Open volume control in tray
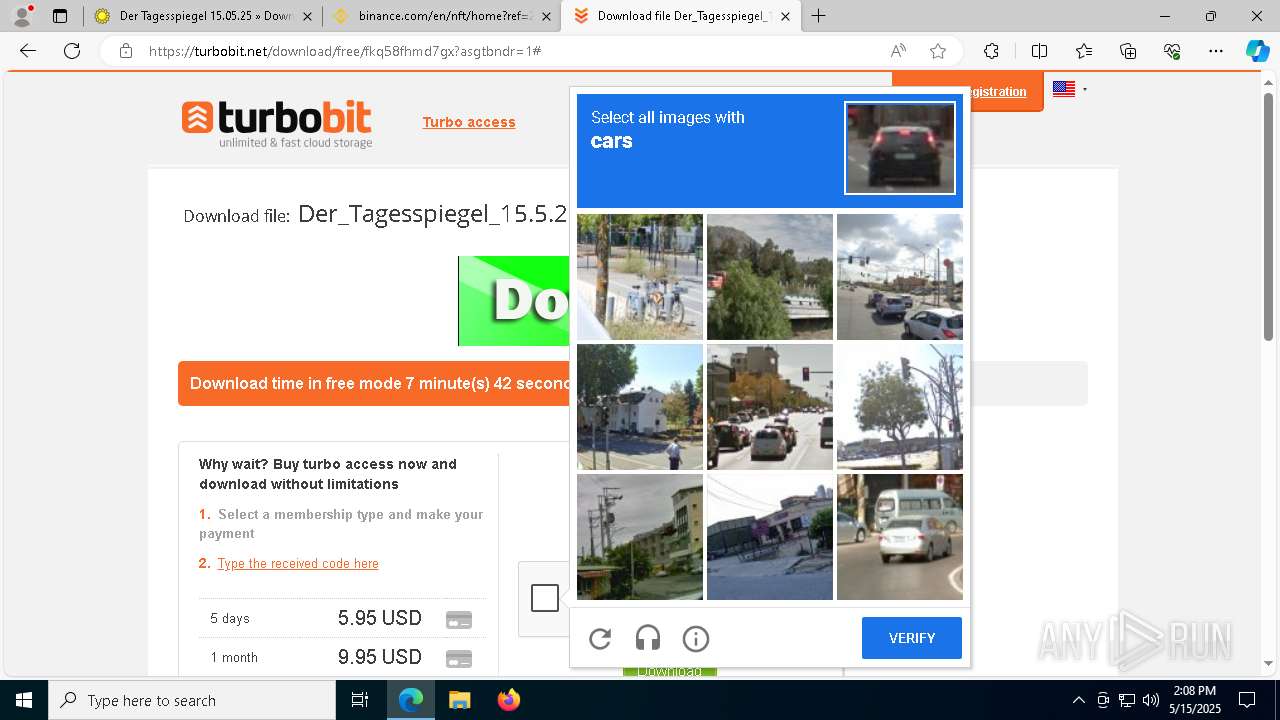Image resolution: width=1280 pixels, height=720 pixels. (1151, 700)
